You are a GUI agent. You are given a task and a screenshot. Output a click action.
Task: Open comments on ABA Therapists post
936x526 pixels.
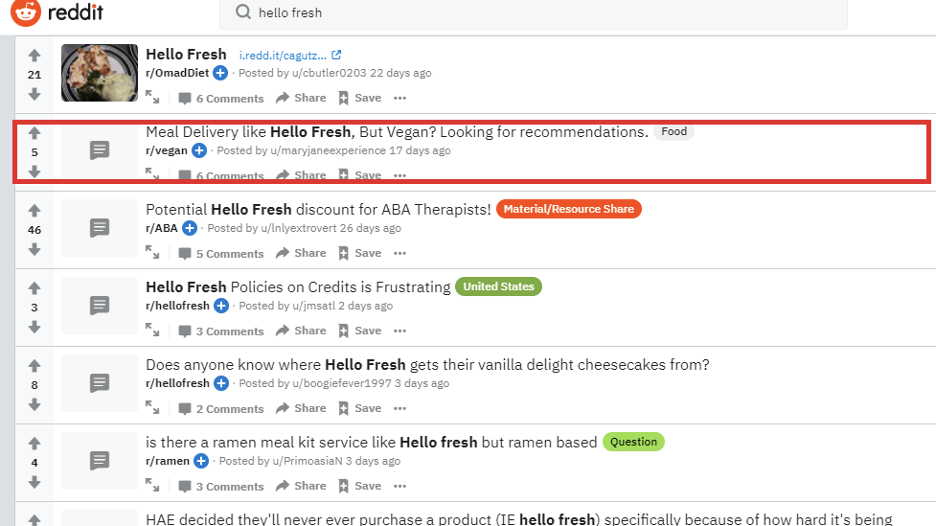(x=221, y=253)
